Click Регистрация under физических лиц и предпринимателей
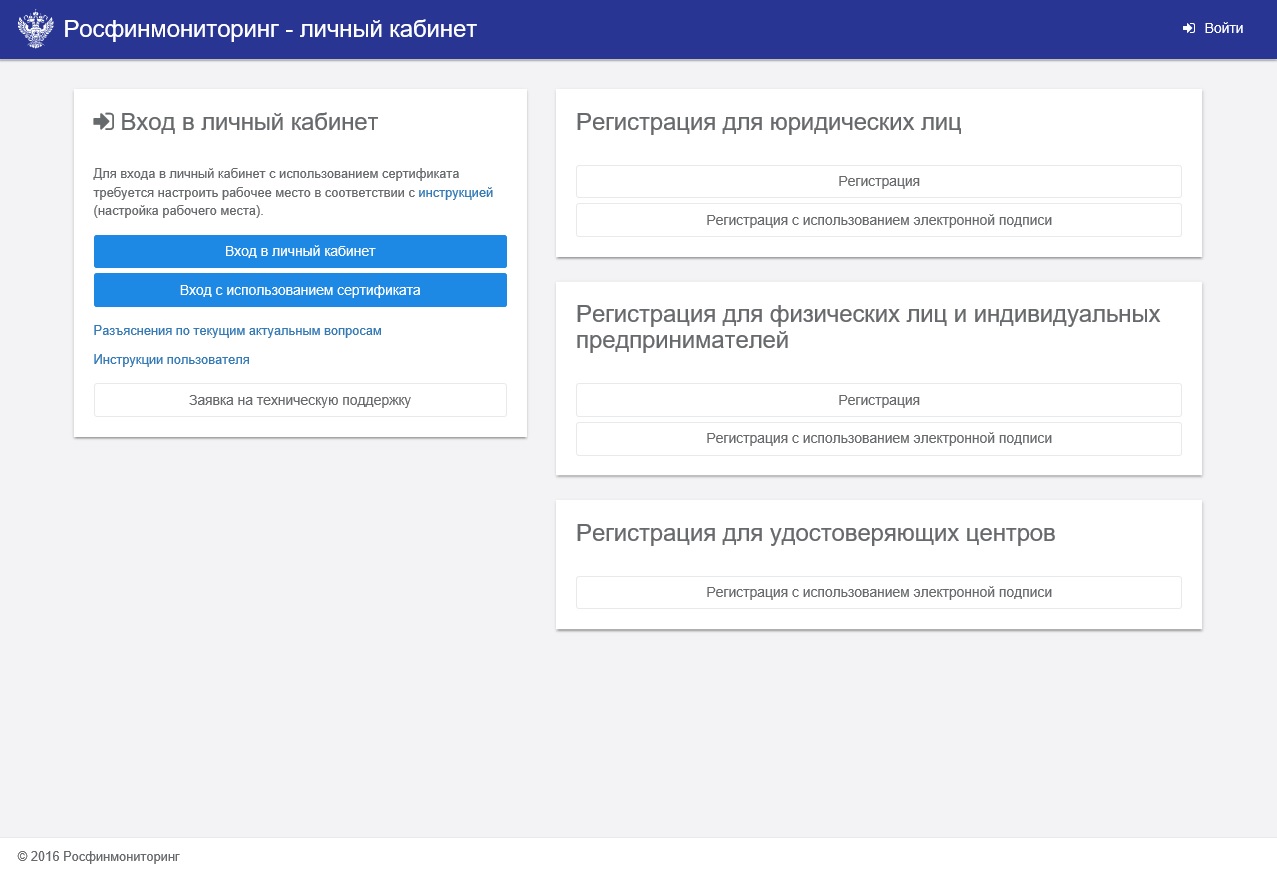Screen dimensions: 1277x874 [879, 400]
